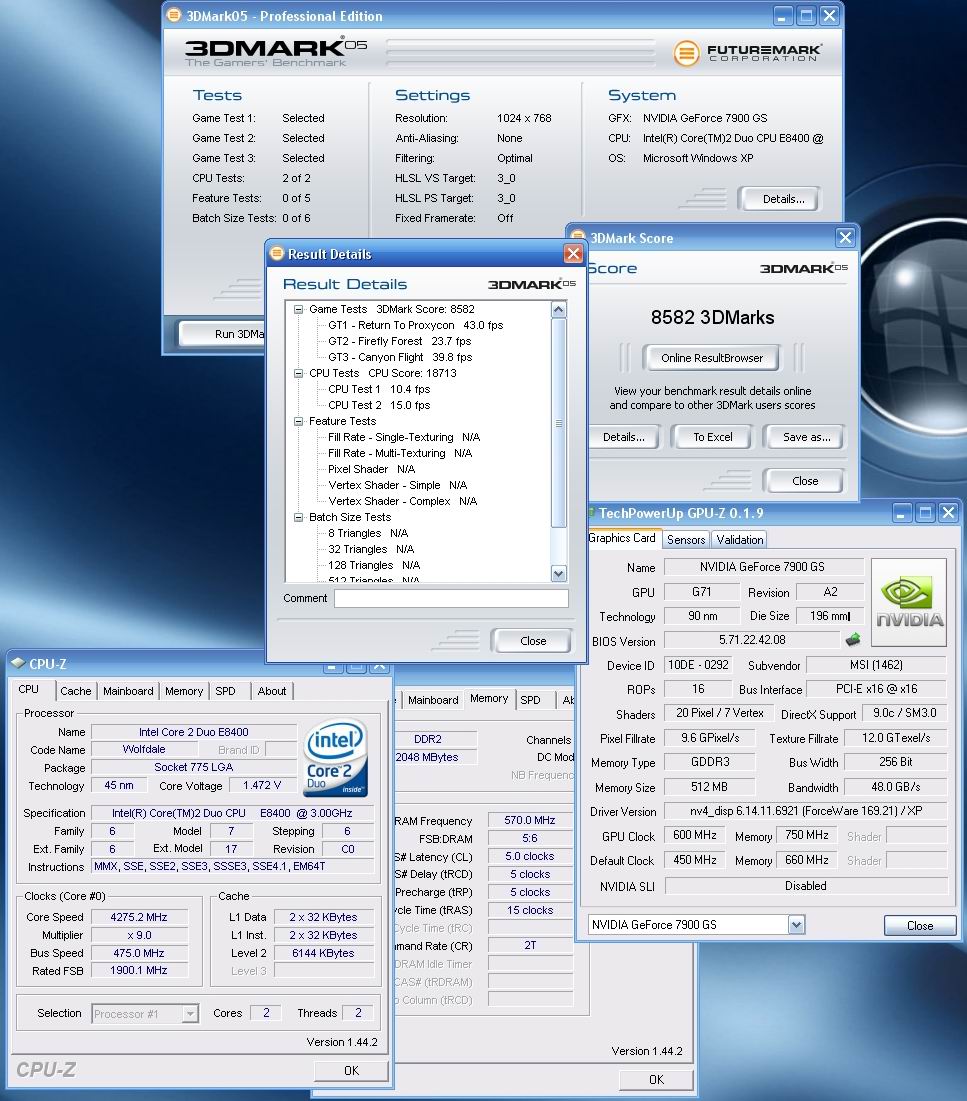The width and height of the screenshot is (967, 1101).
Task: Click the Futuremark Corporation logo
Action: click(748, 53)
